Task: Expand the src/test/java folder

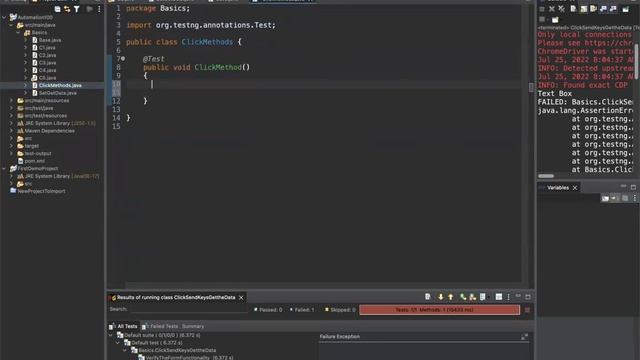Action: pyautogui.click(x=11, y=108)
